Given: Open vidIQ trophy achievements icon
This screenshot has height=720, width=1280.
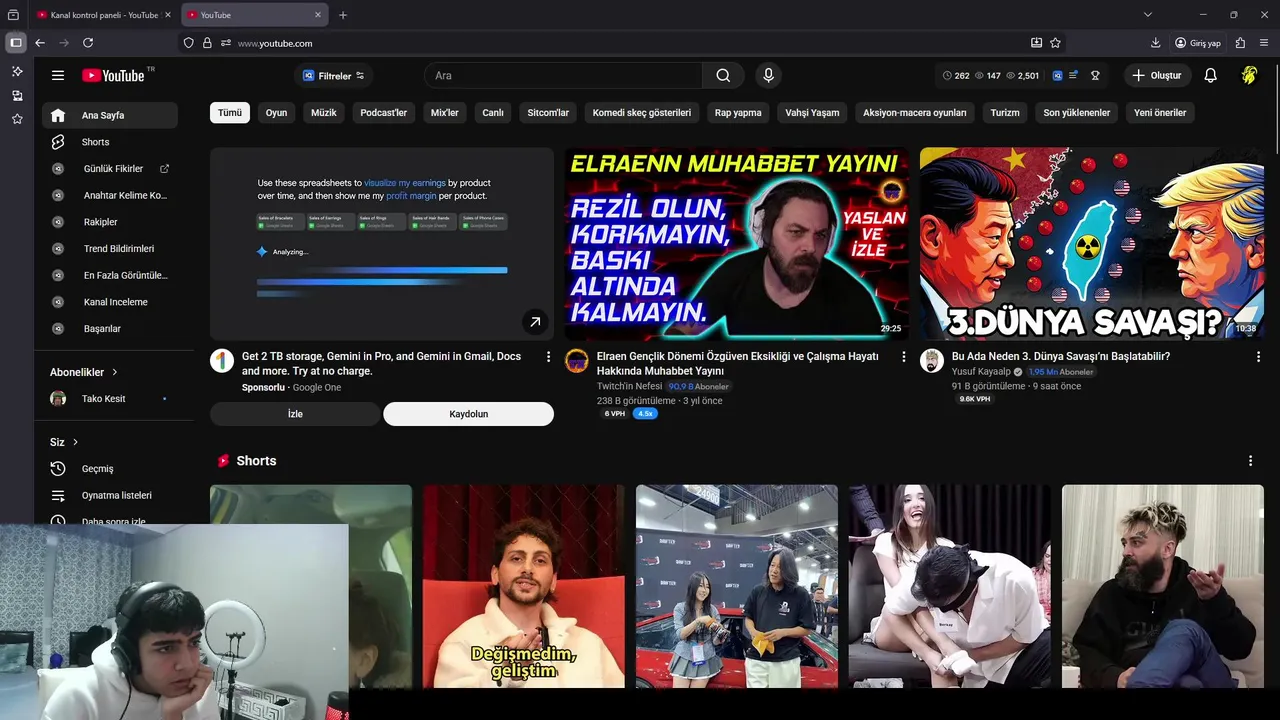Looking at the screenshot, I should 1095,75.
